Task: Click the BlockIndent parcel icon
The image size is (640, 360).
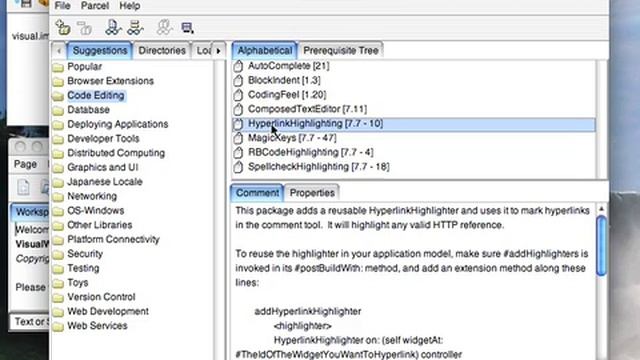Action: coord(238,80)
